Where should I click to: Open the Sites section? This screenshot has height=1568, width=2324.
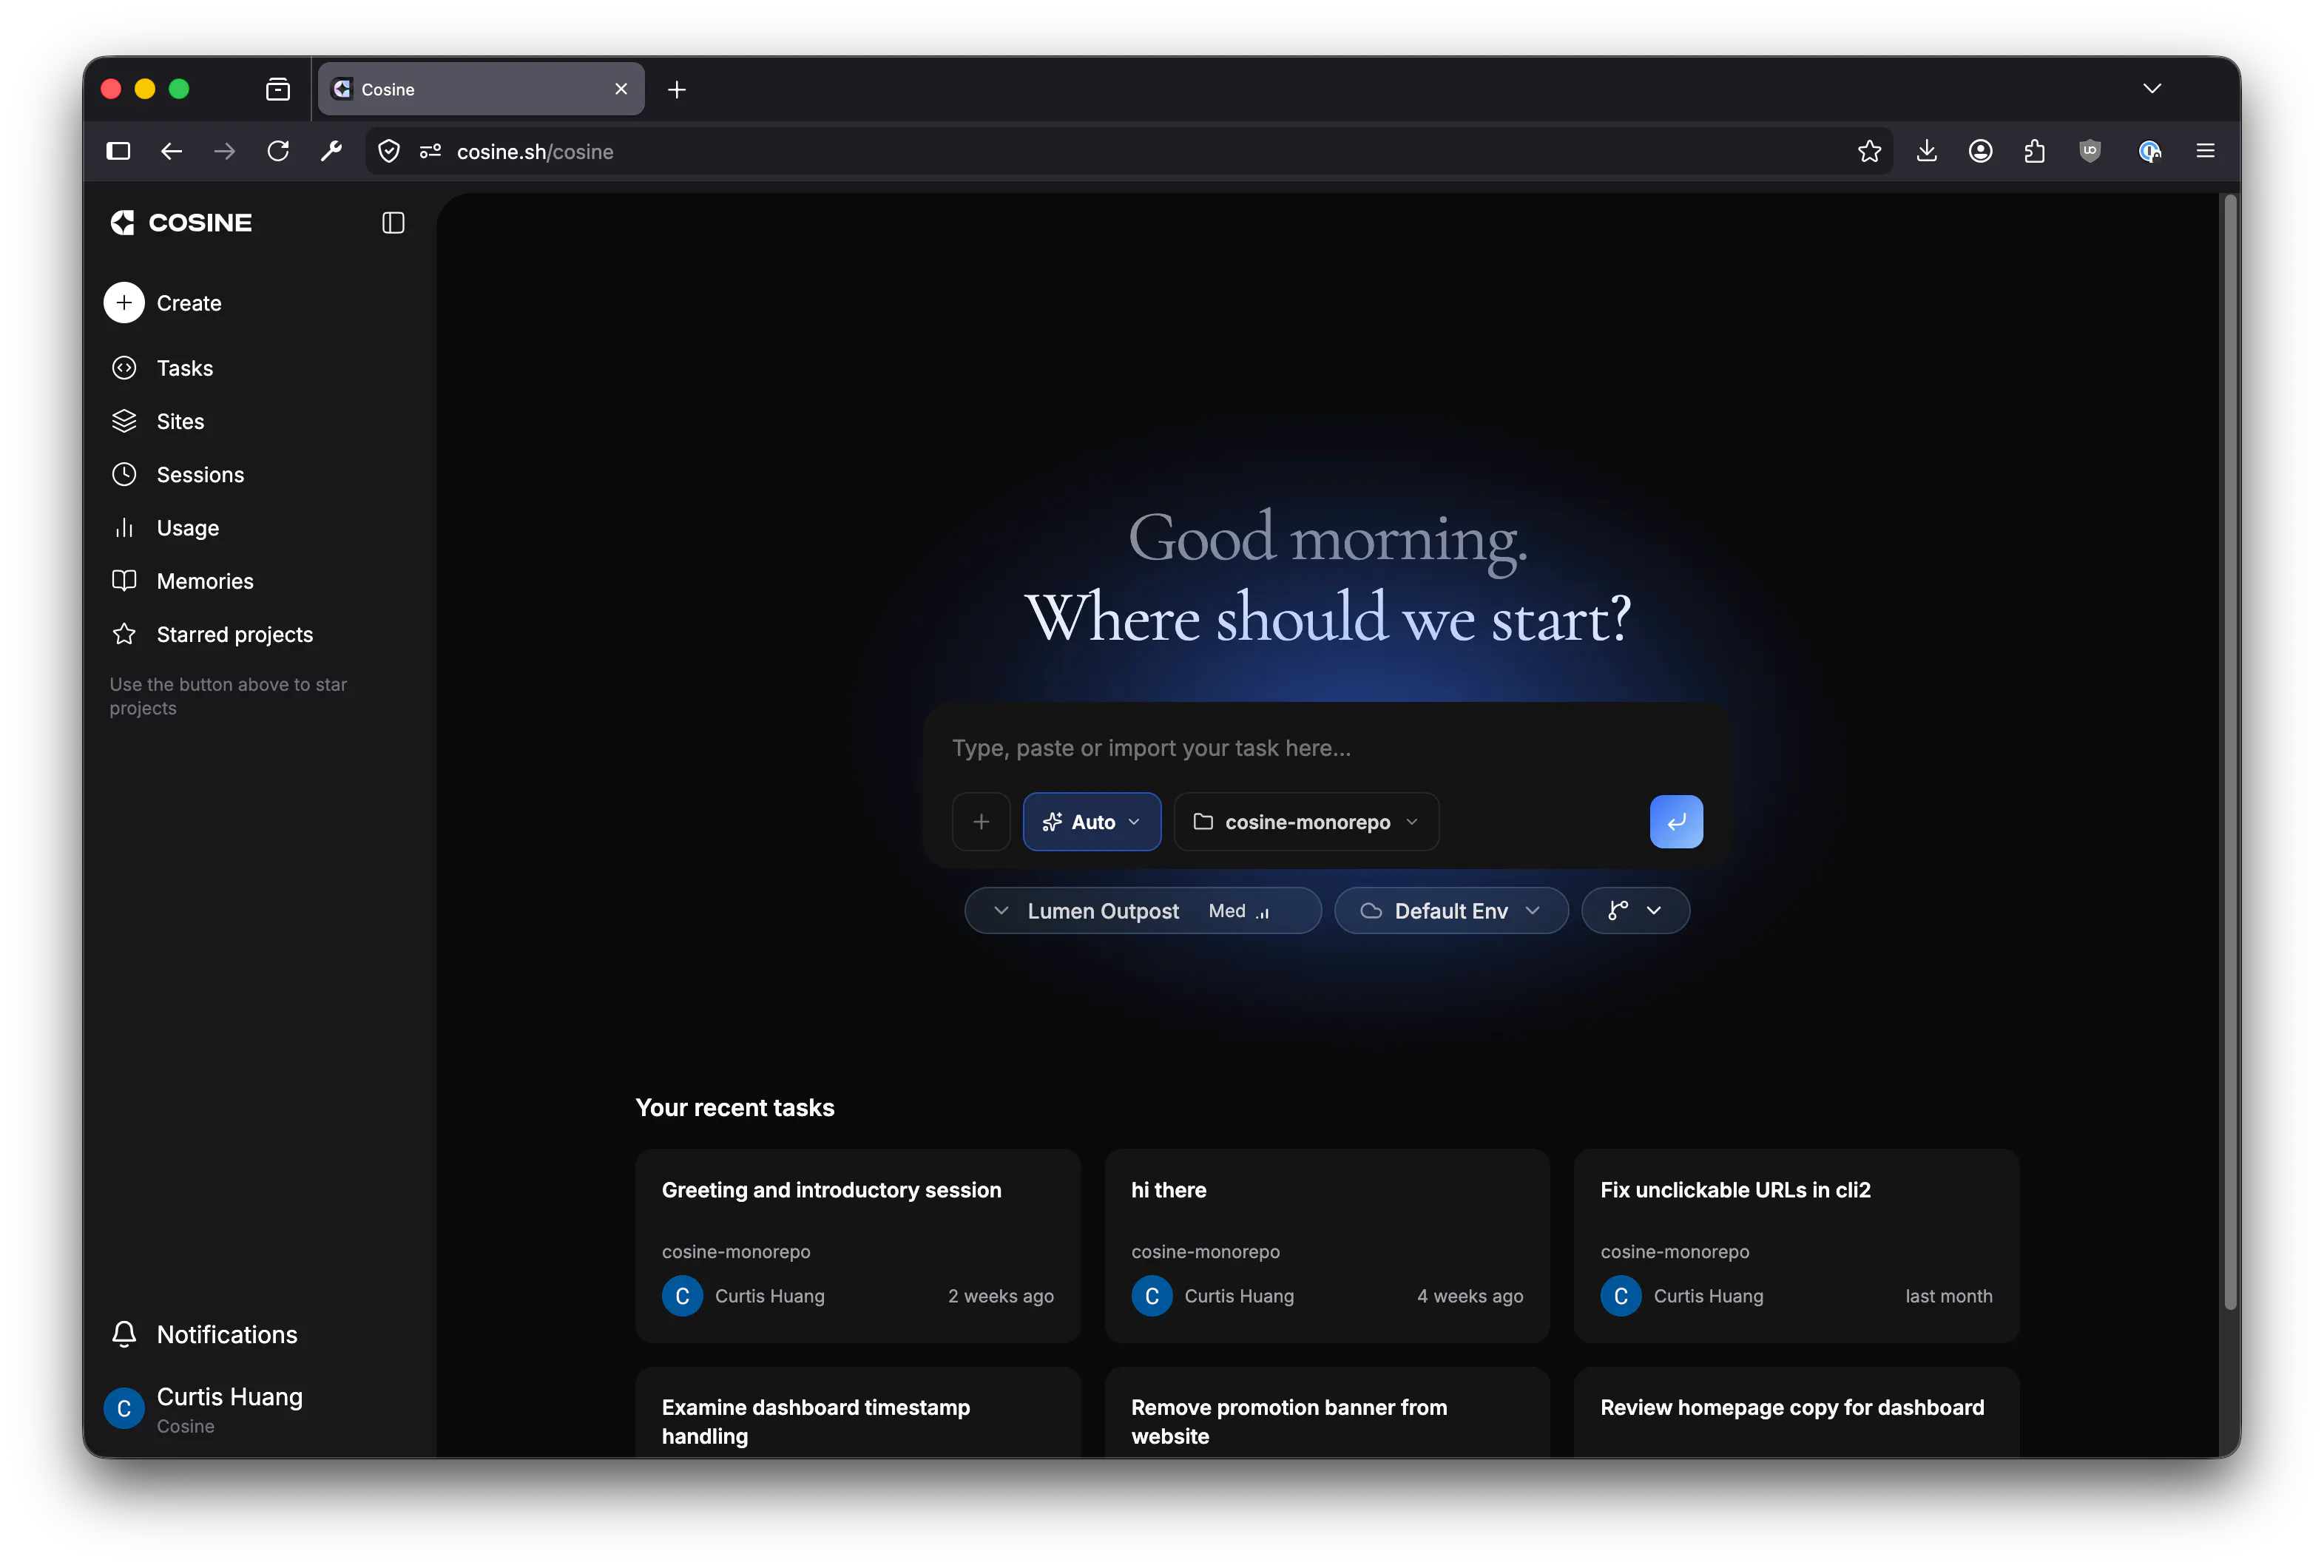pos(180,421)
